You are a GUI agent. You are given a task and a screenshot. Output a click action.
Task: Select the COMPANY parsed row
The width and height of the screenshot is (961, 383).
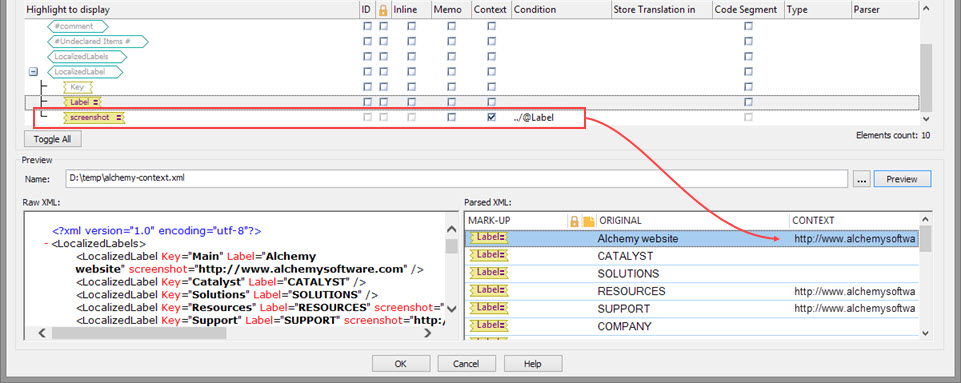(692, 326)
